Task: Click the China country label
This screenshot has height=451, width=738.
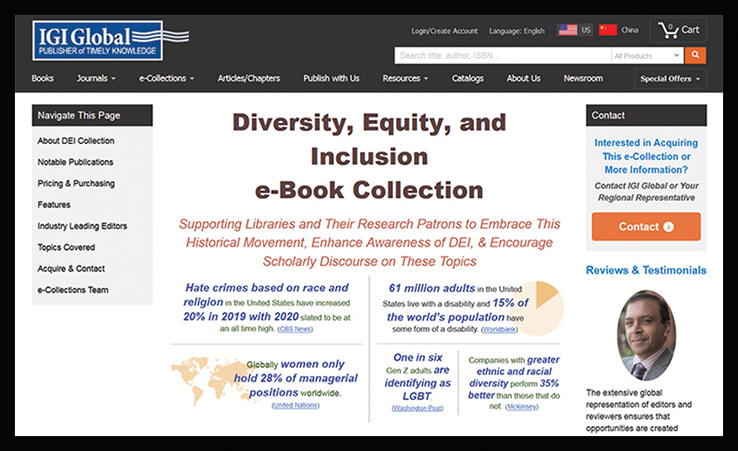Action: [x=630, y=30]
